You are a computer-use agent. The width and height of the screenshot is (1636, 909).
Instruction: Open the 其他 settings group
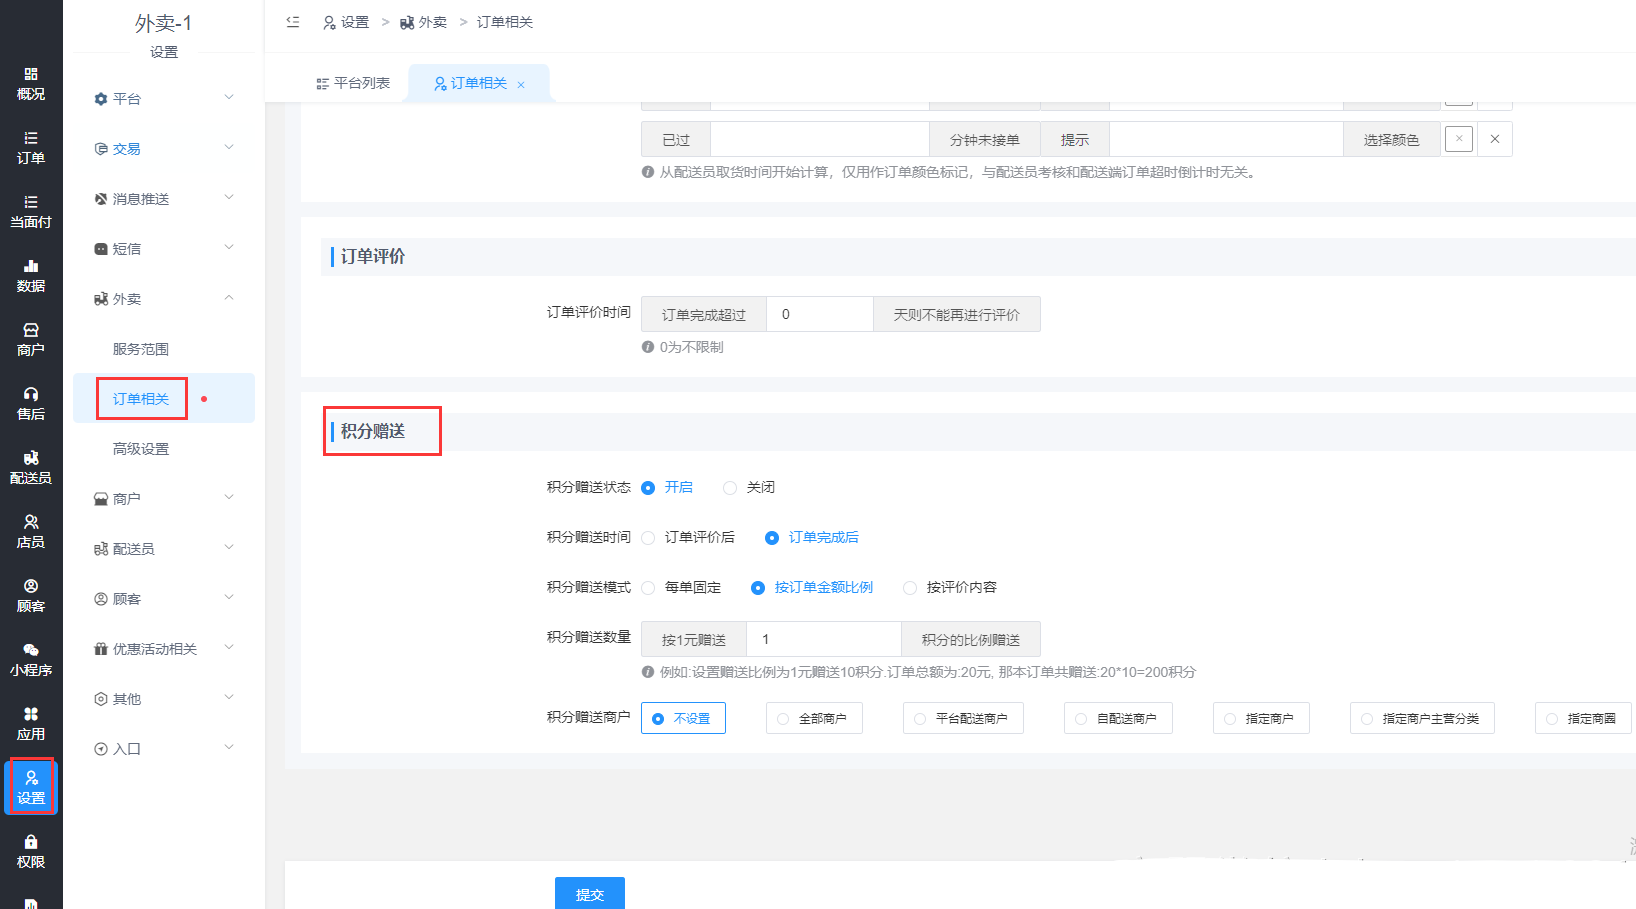click(164, 698)
